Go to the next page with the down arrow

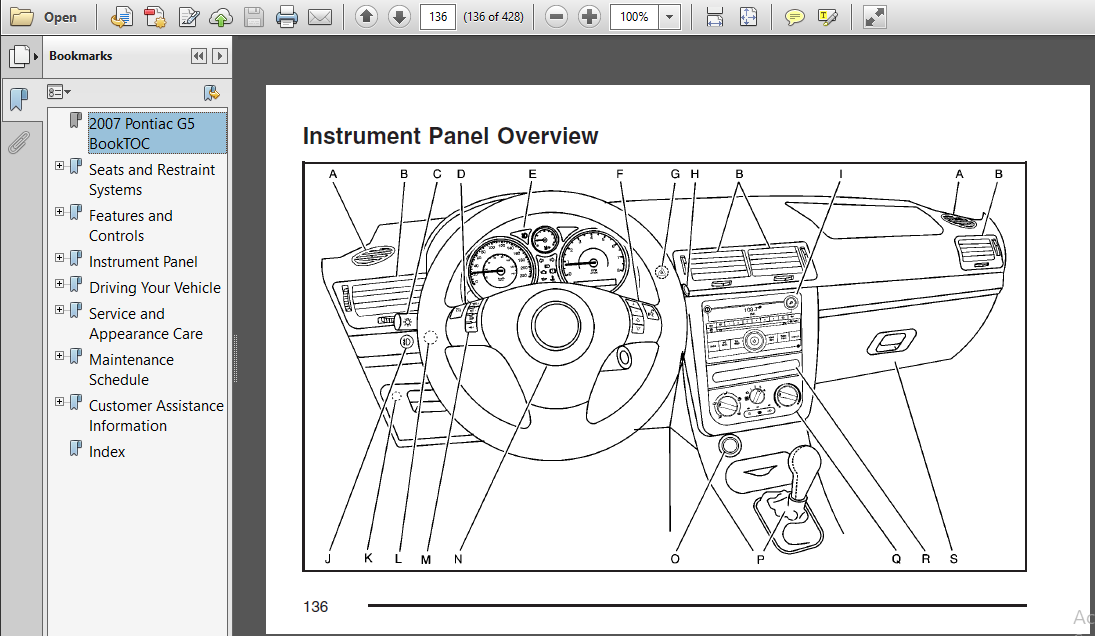click(399, 17)
